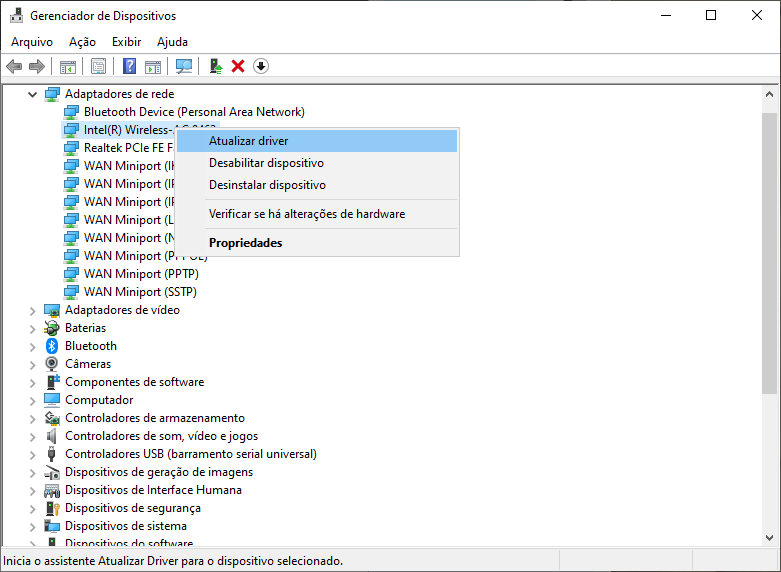Viewport: 781px width, 572px height.
Task: Select the Dispositivos de Interface Humana label
Action: (153, 490)
